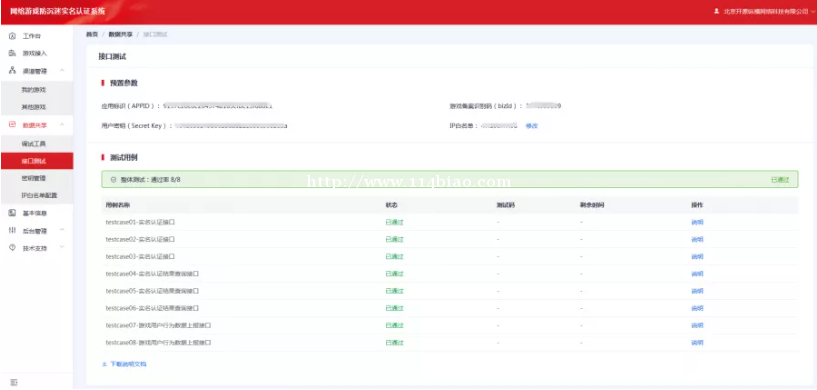
Task: Click the testcase05-实名认证结果查询接口 row name
Action: pos(152,291)
